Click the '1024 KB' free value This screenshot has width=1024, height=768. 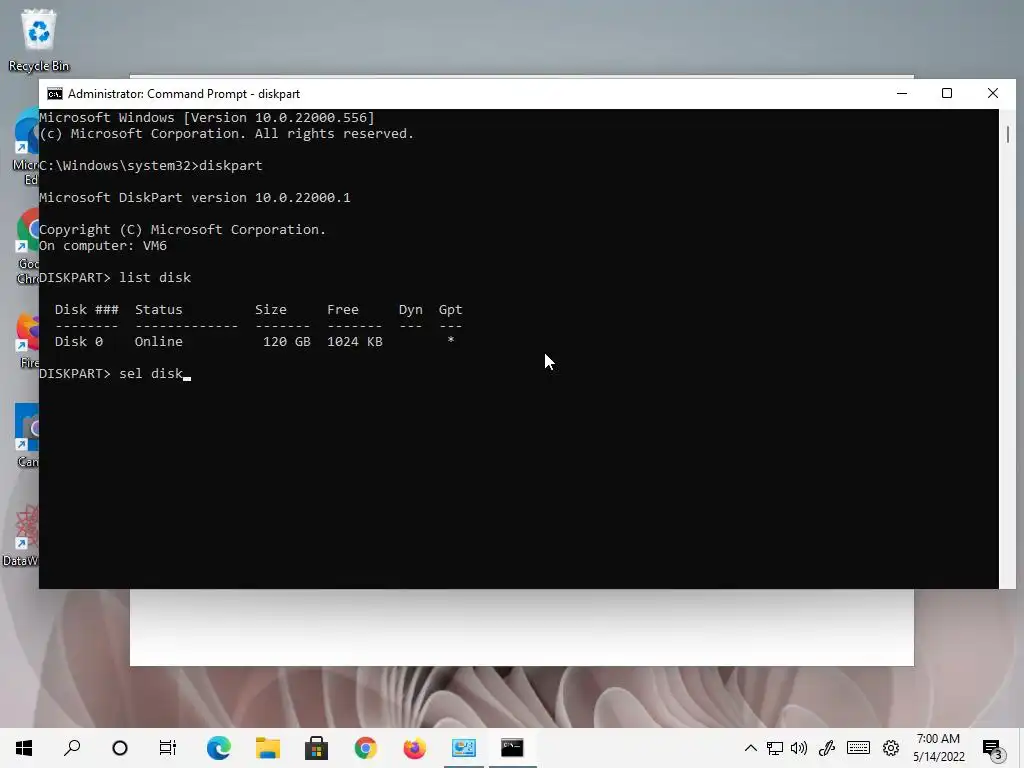coord(355,342)
